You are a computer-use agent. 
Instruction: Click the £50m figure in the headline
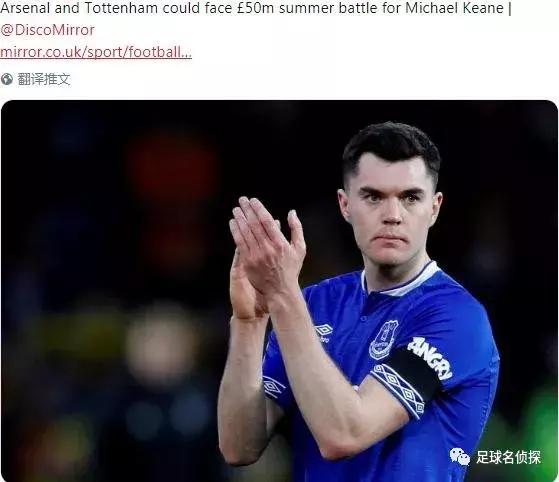[x=256, y=8]
